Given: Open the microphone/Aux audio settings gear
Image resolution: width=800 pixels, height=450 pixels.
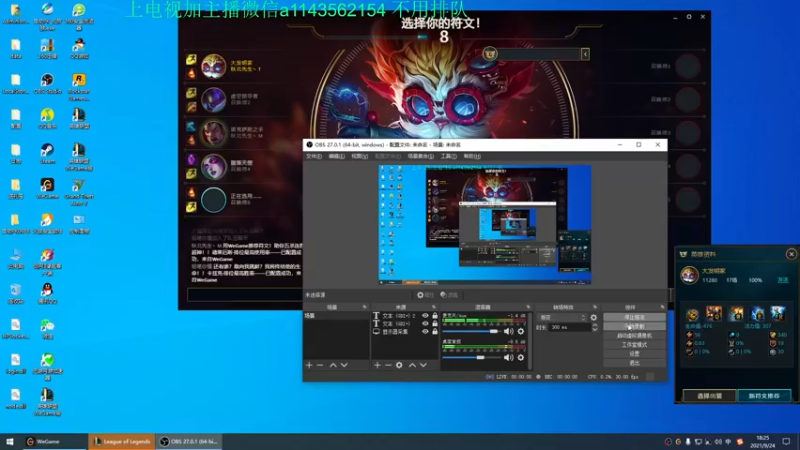Looking at the screenshot, I should pyautogui.click(x=521, y=332).
